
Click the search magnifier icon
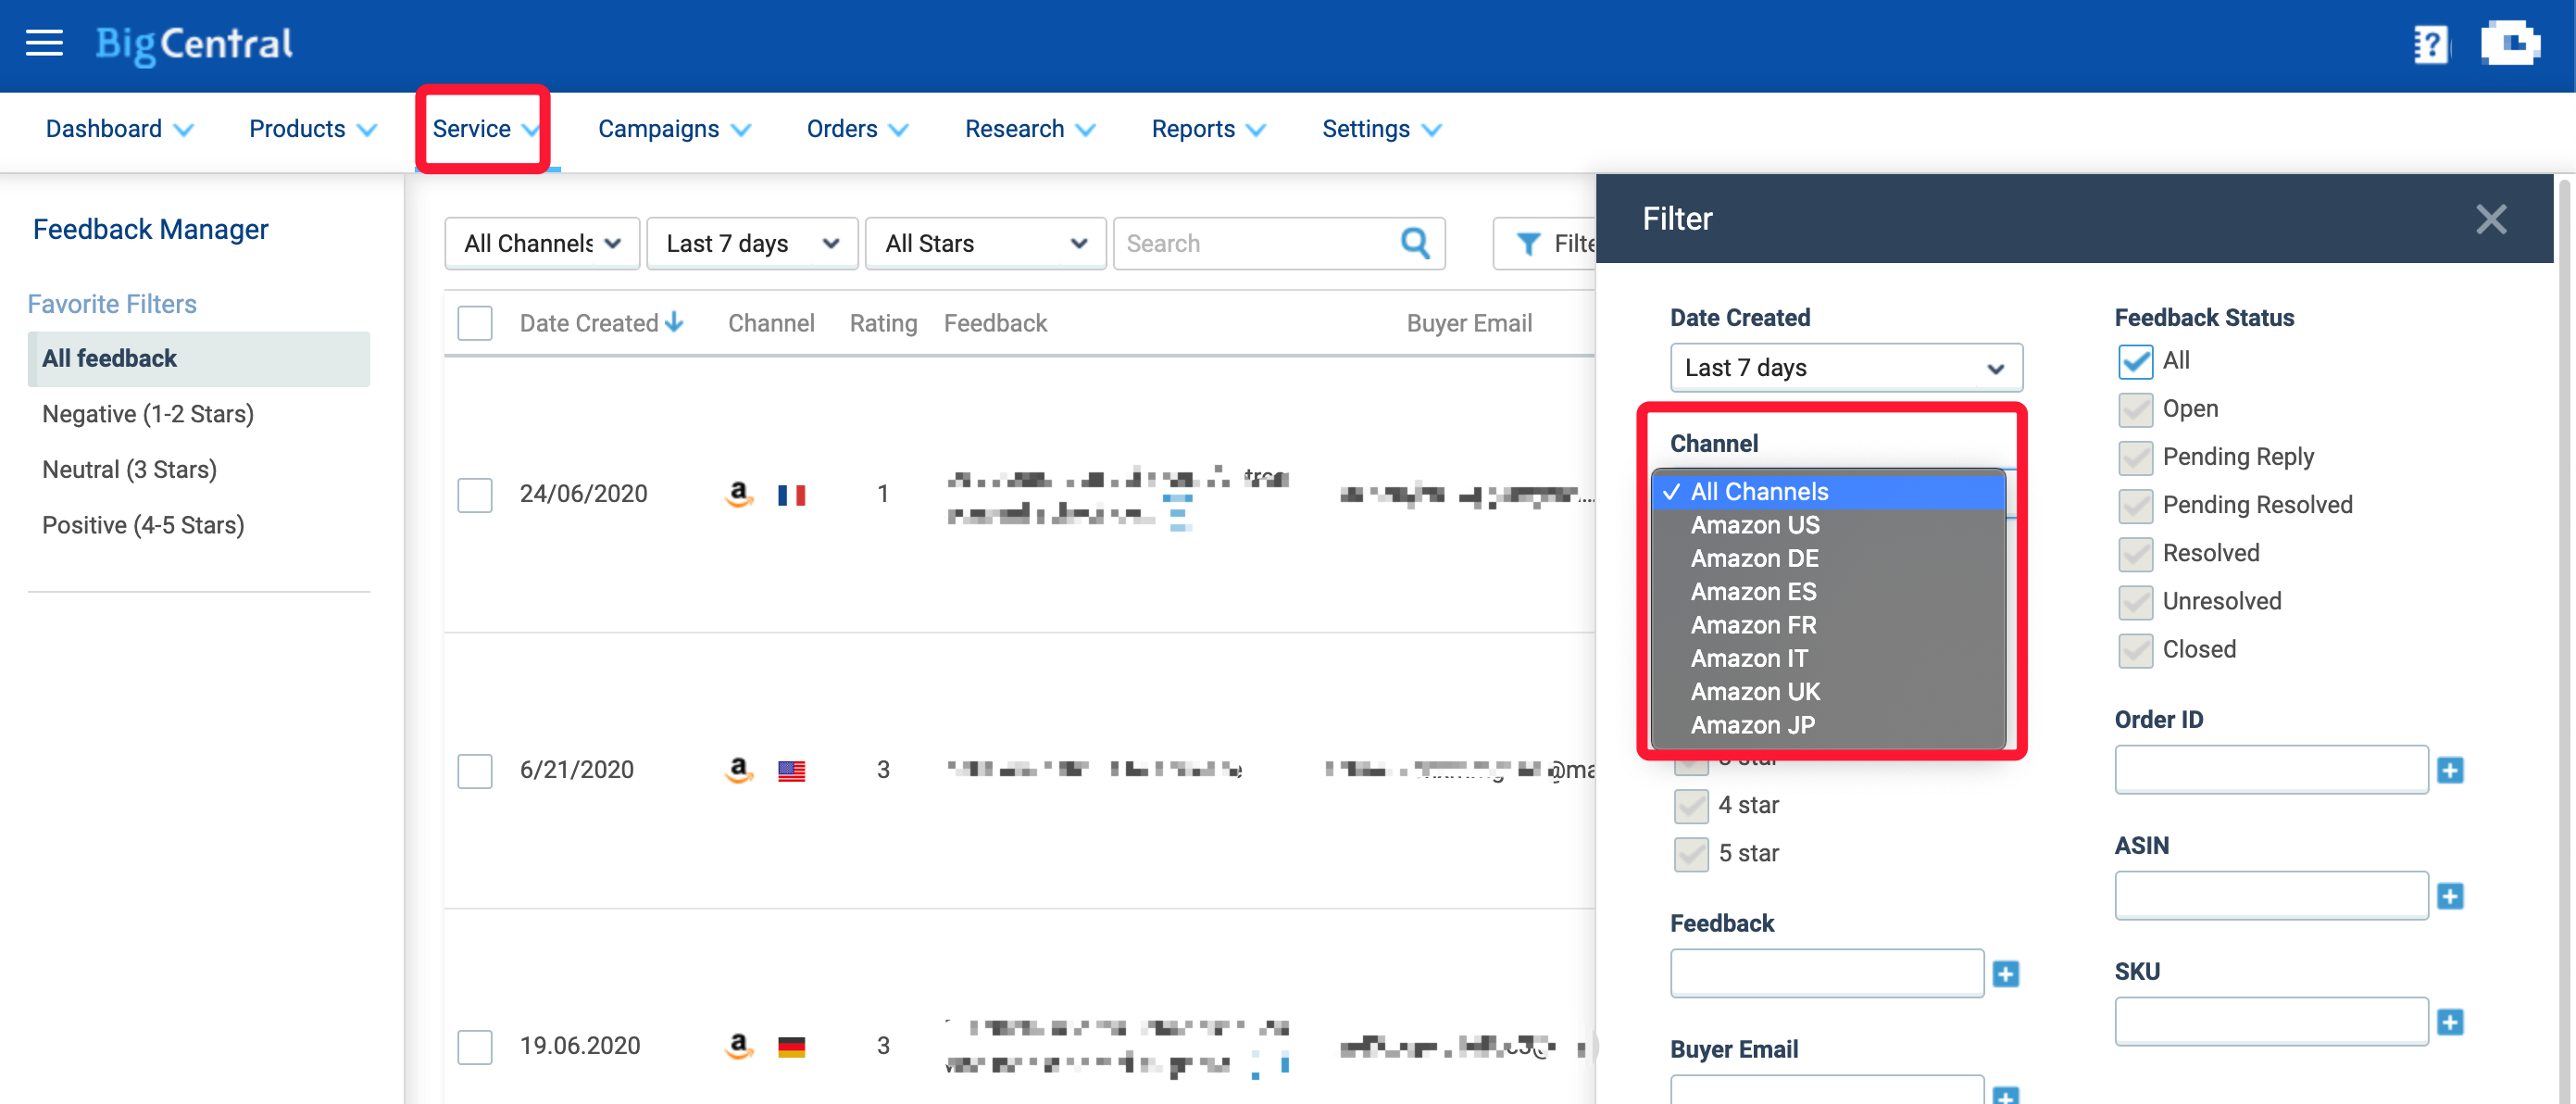click(x=1415, y=243)
